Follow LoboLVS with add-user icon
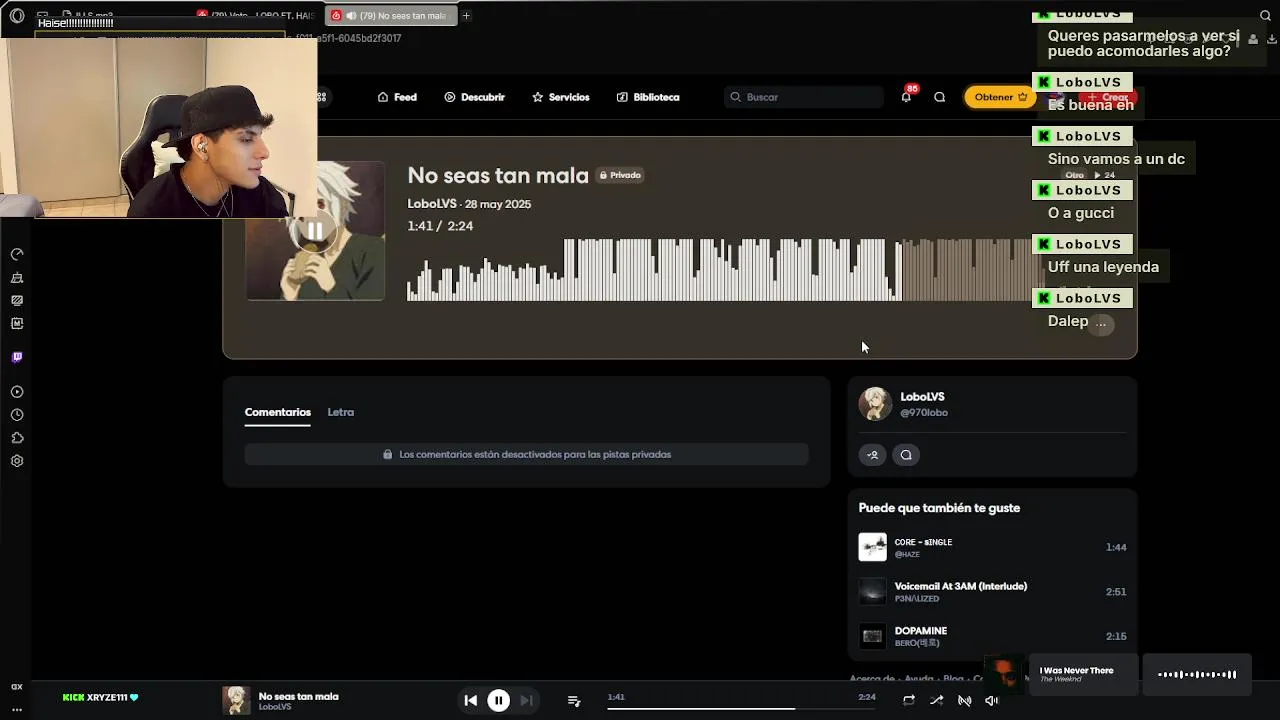 point(872,455)
